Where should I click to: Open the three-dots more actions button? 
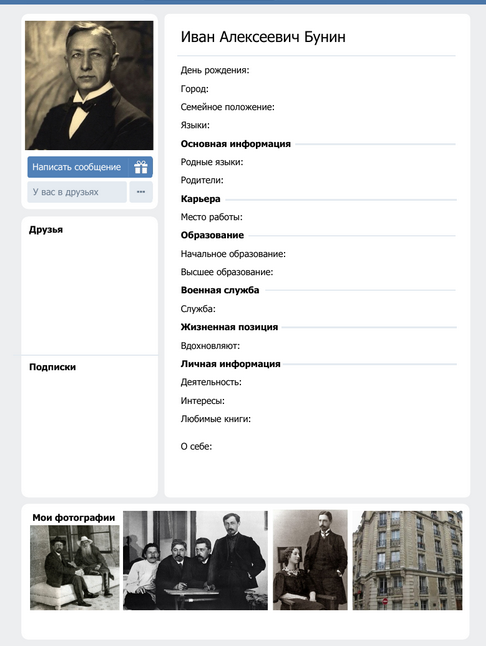pos(141,192)
